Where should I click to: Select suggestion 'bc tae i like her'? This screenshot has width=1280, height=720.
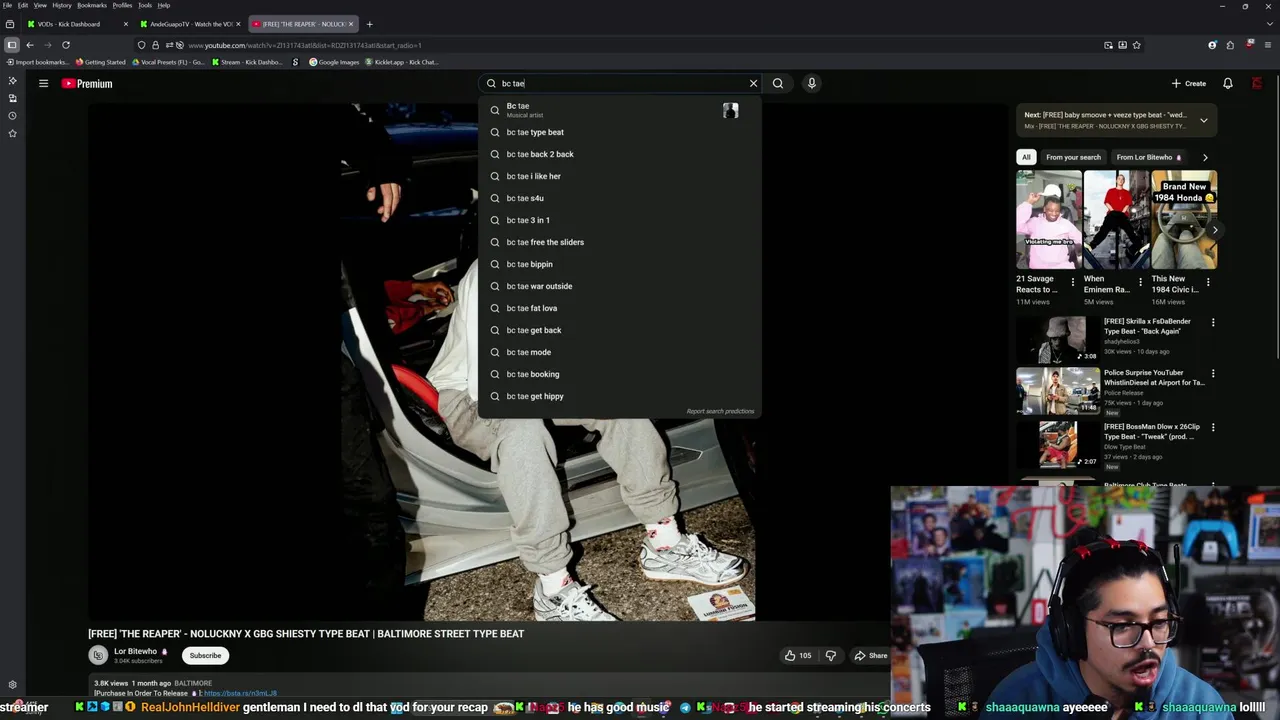point(620,176)
